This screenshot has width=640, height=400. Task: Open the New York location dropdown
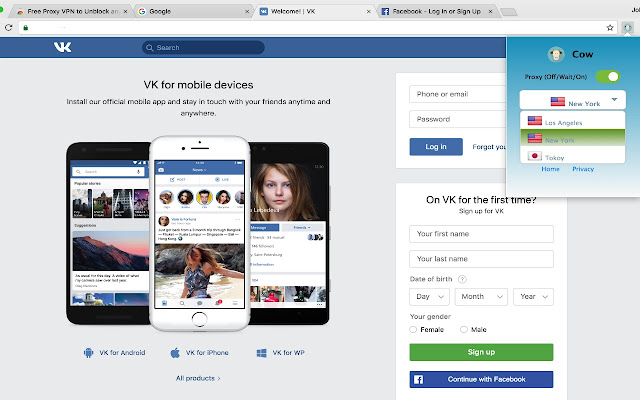coord(572,100)
